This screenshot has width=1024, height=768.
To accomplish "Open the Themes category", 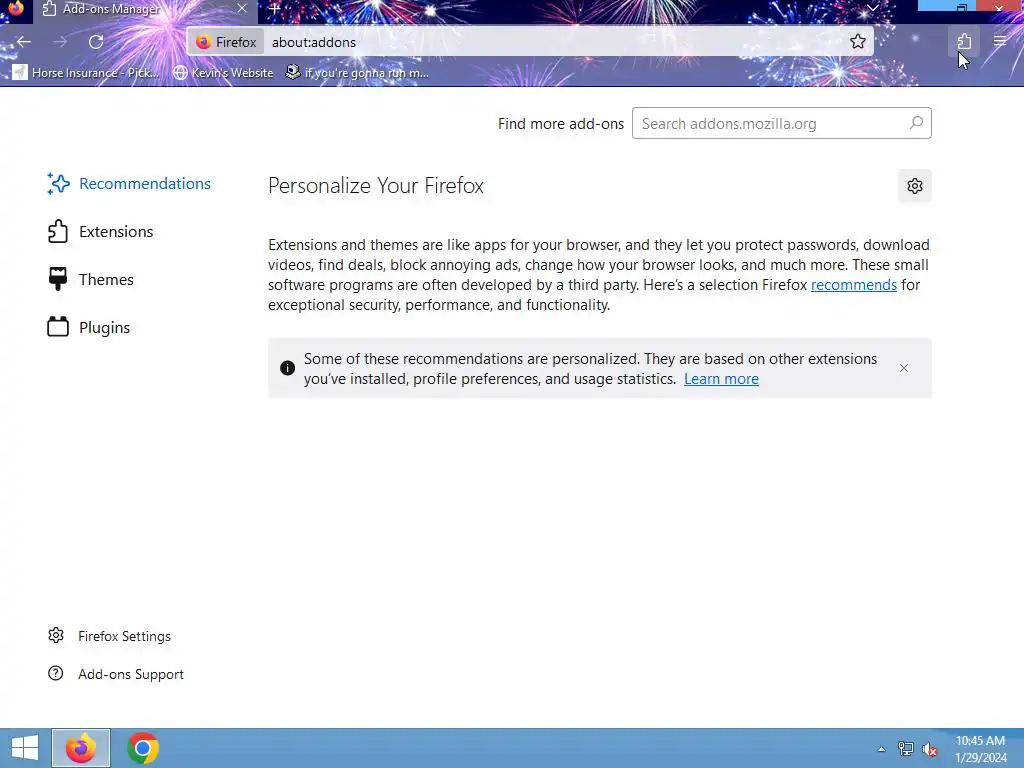I will pos(91,280).
